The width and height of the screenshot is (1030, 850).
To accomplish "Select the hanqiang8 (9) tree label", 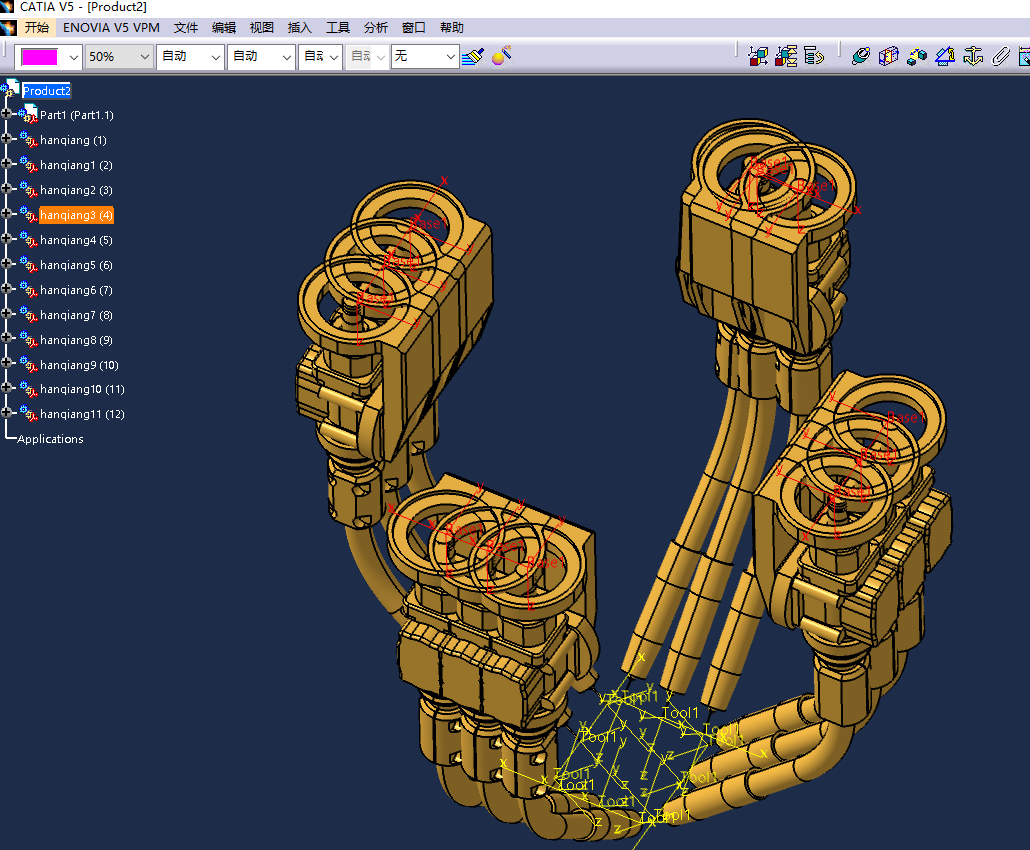I will click(76, 340).
